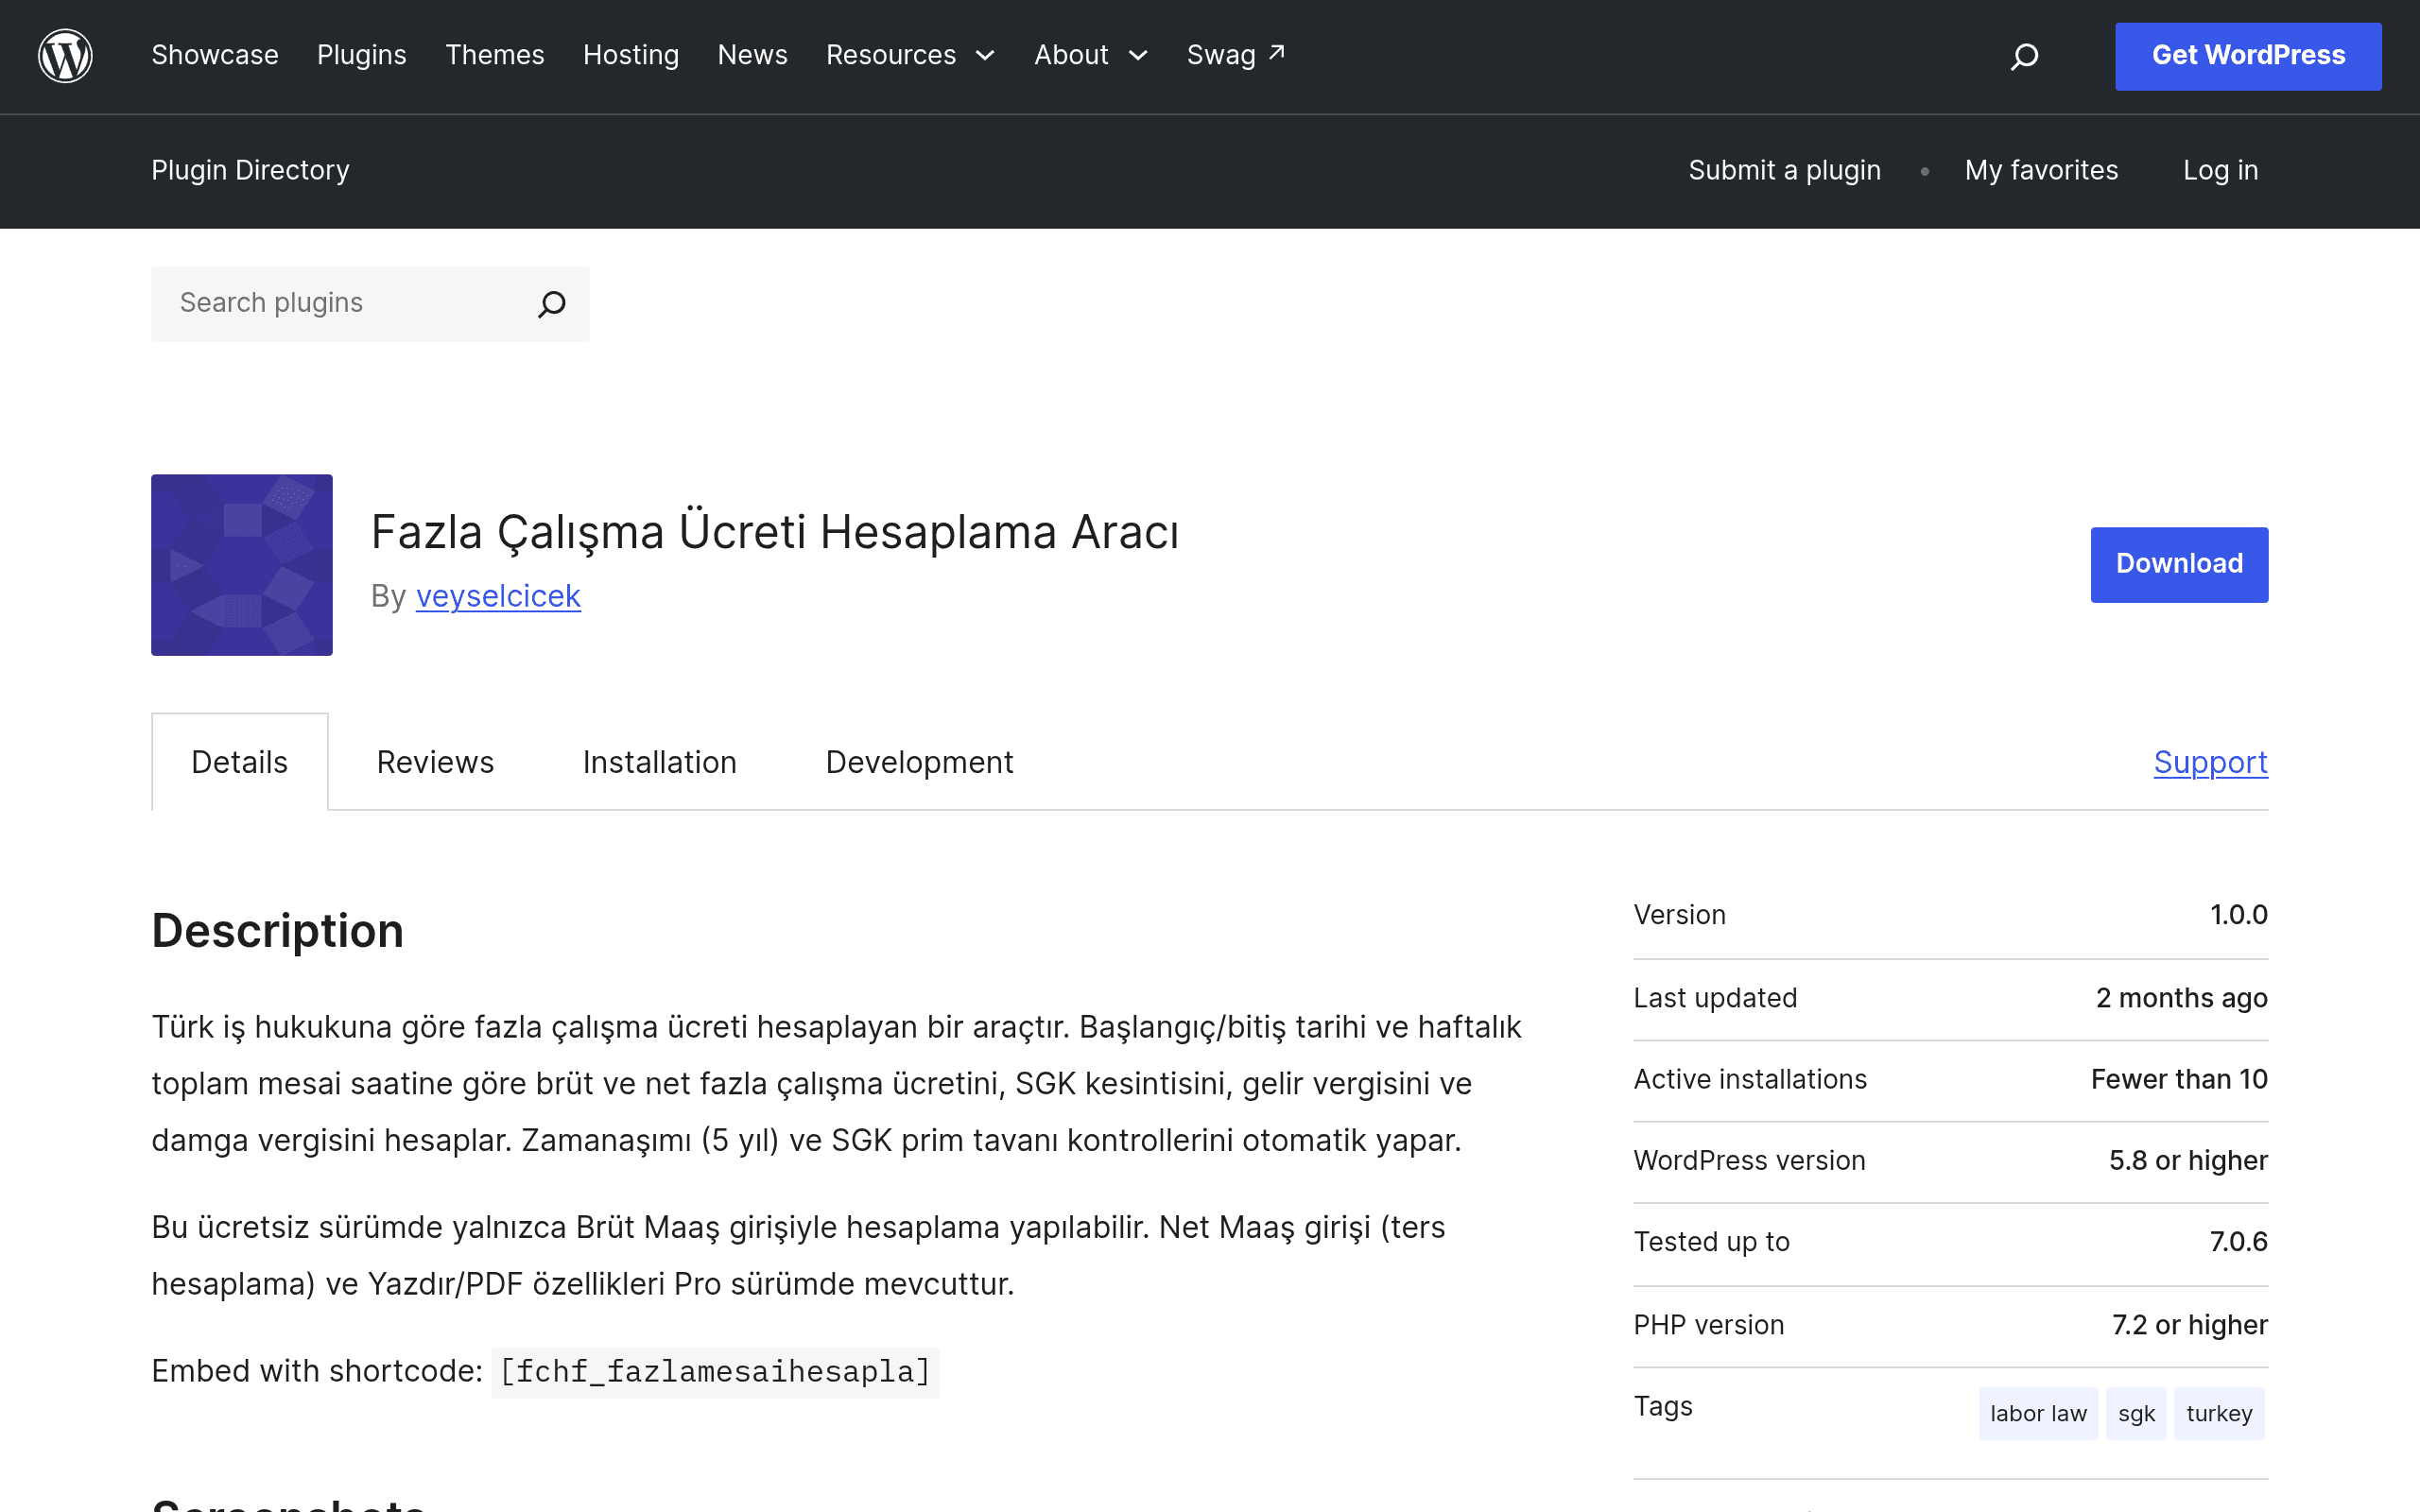Open My favorites
The height and width of the screenshot is (1512, 2420).
[2041, 170]
